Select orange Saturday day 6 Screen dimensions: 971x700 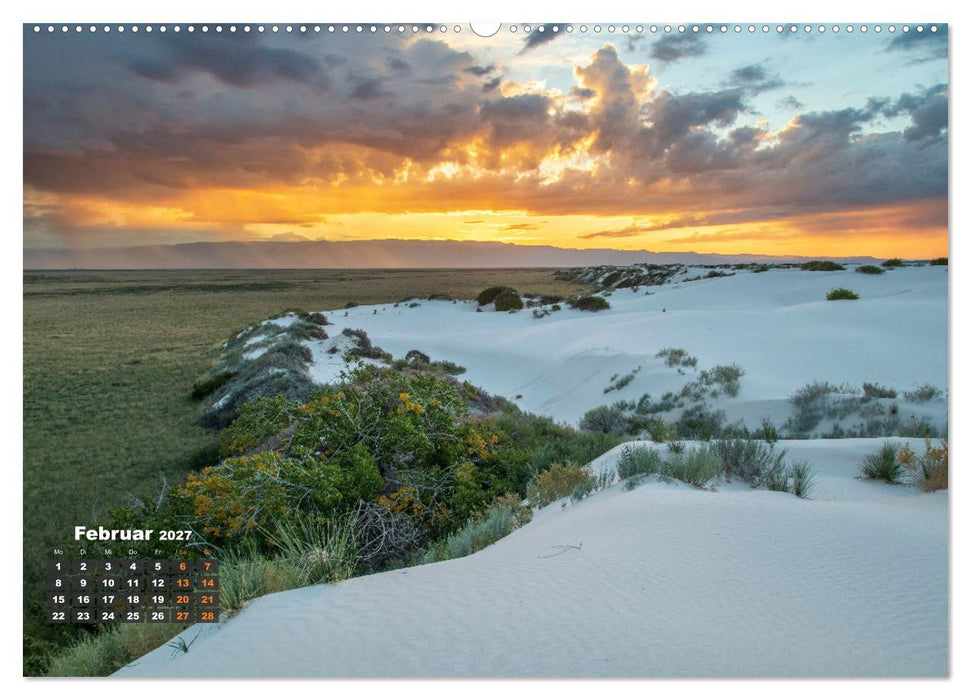coord(183,566)
